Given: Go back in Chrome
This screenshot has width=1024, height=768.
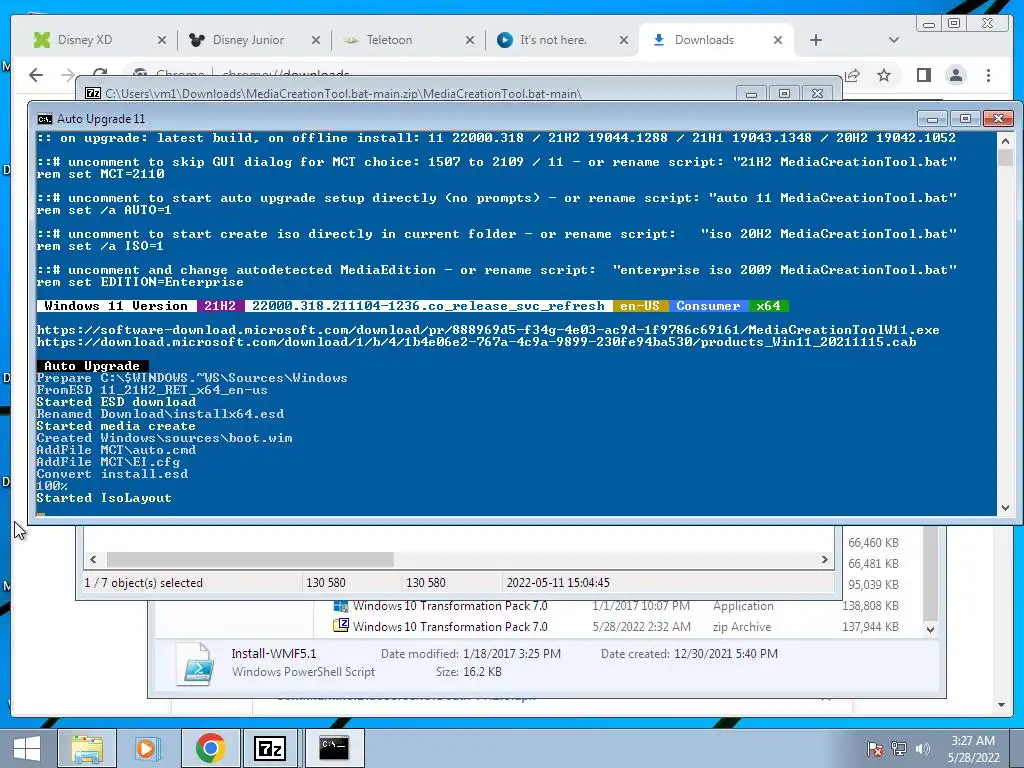Looking at the screenshot, I should pos(36,75).
